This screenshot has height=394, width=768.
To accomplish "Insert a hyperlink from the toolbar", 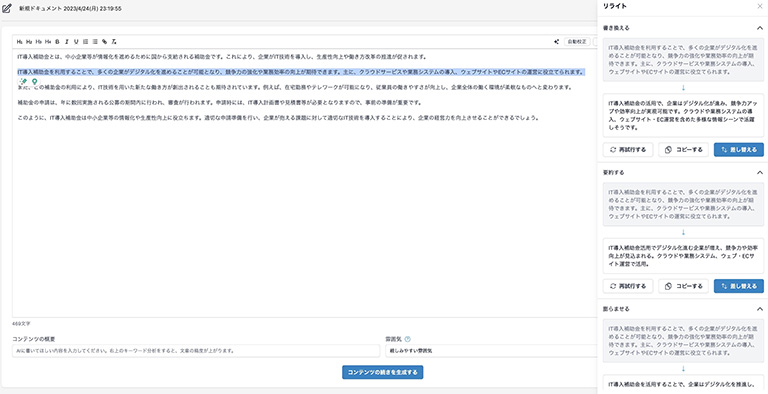I will click(x=104, y=42).
